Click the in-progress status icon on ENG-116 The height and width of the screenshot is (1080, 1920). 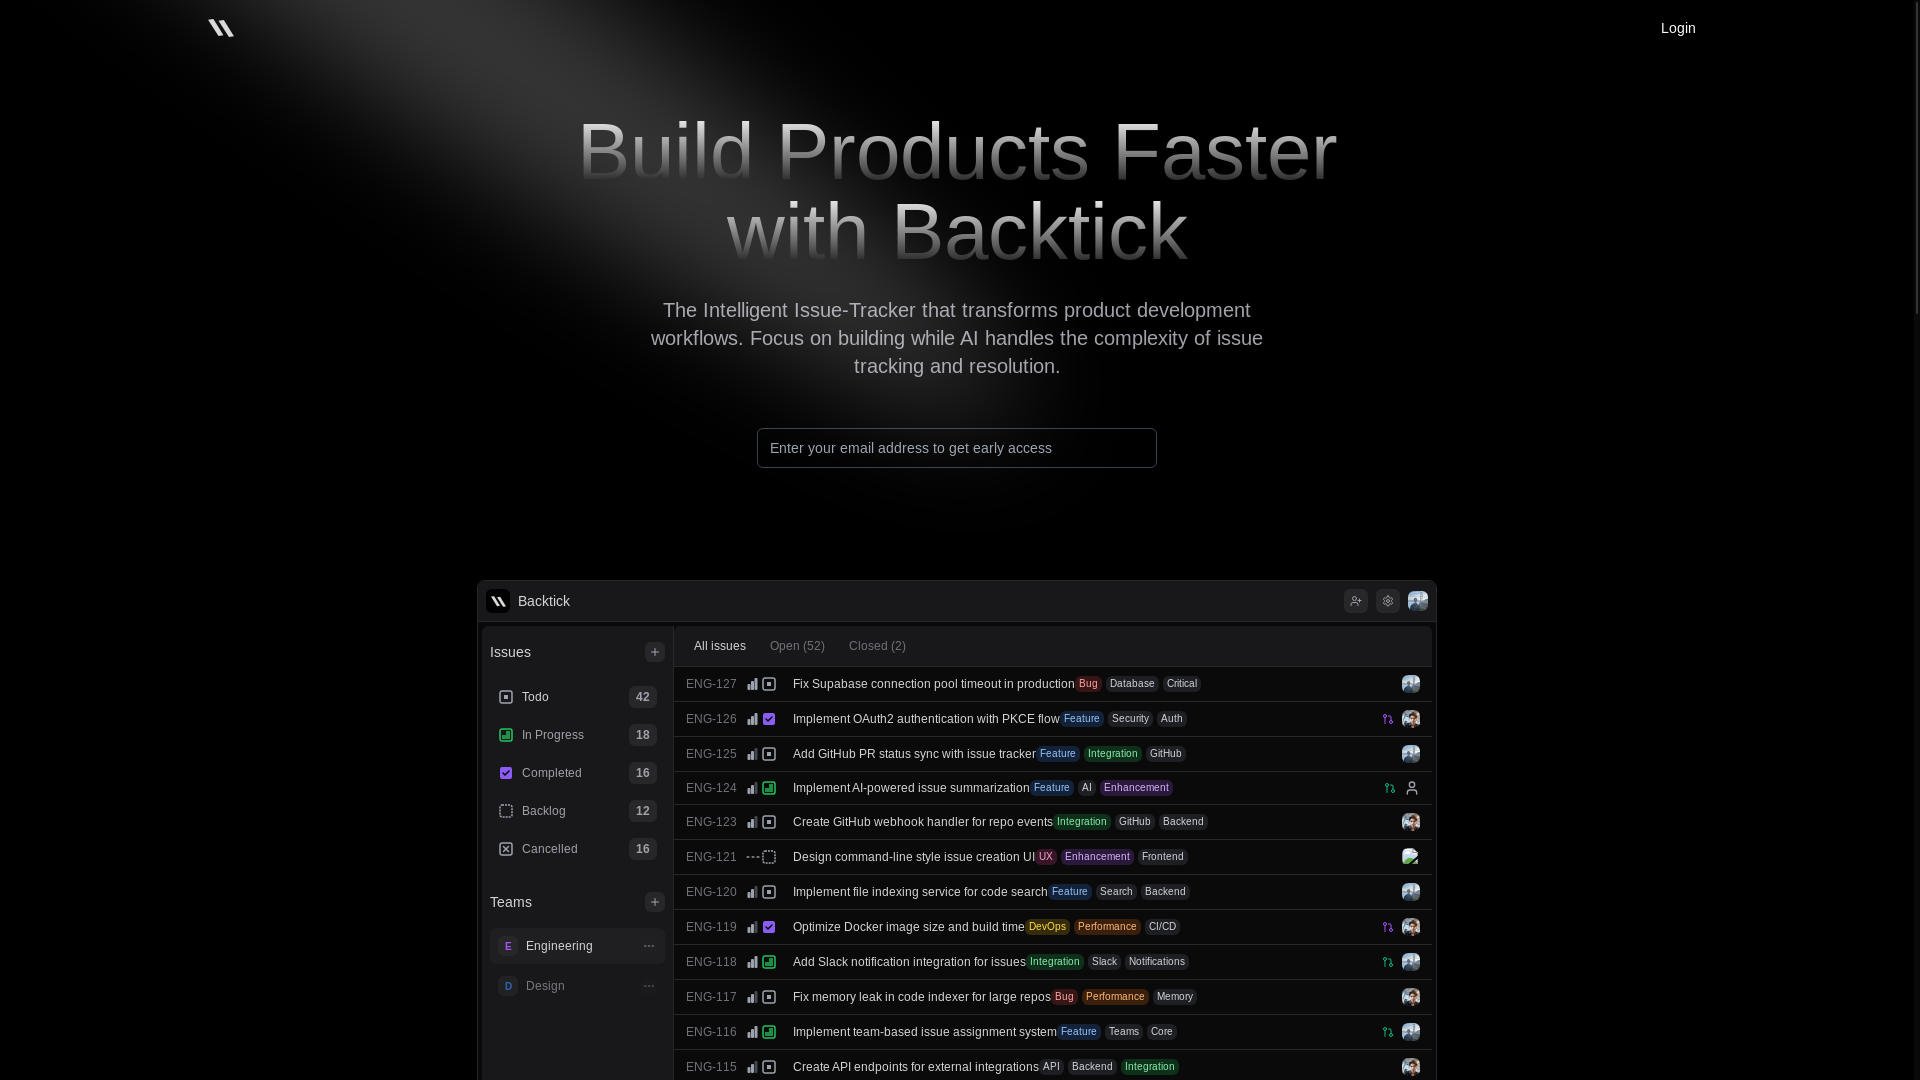point(769,1032)
